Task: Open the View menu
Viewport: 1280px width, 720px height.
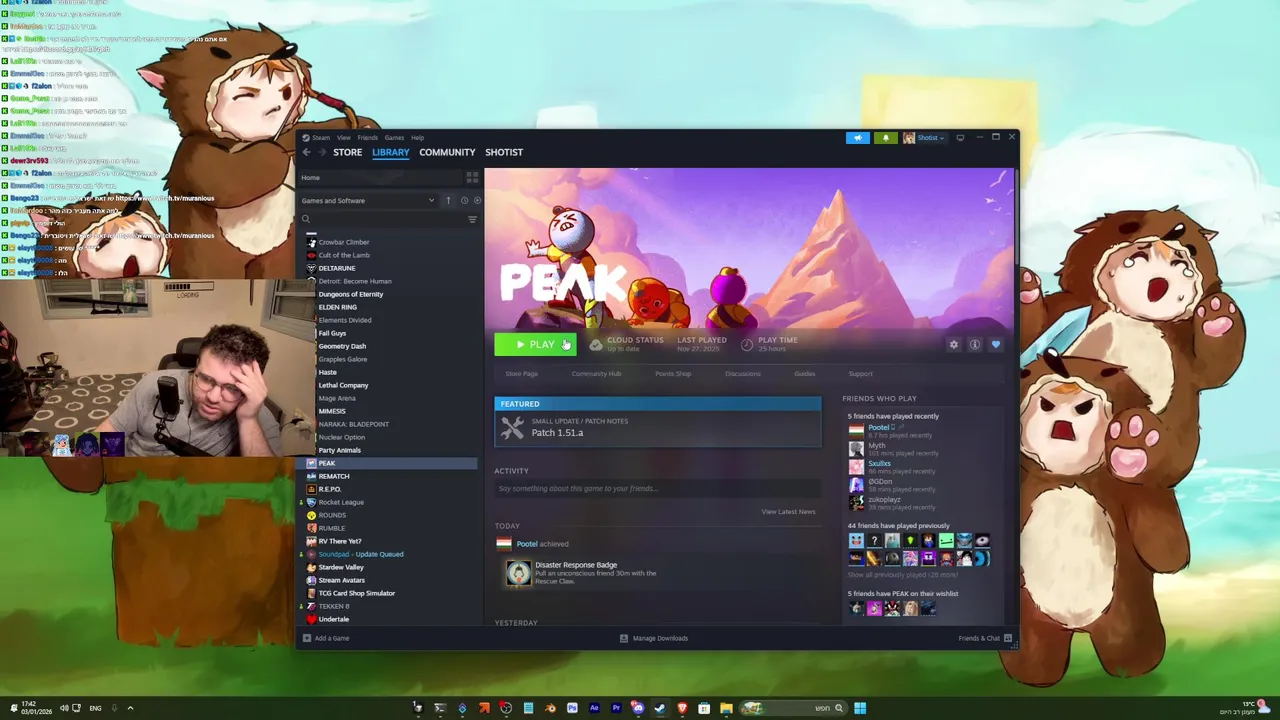Action: point(343,137)
